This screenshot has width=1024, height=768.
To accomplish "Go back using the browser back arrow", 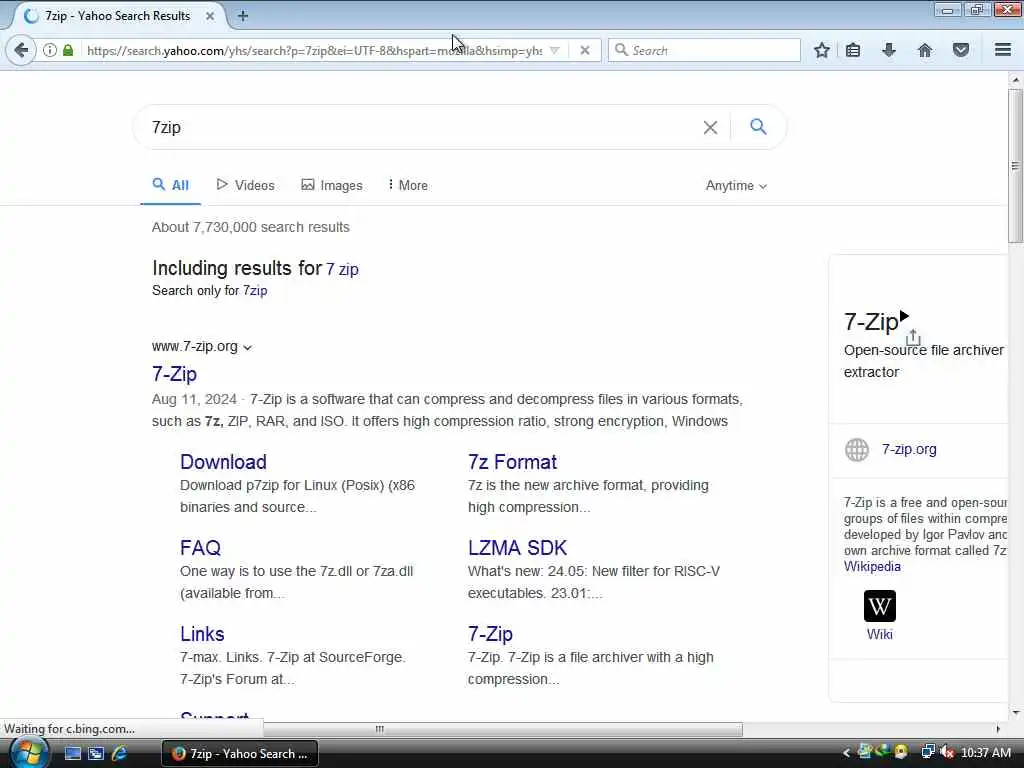I will [21, 50].
